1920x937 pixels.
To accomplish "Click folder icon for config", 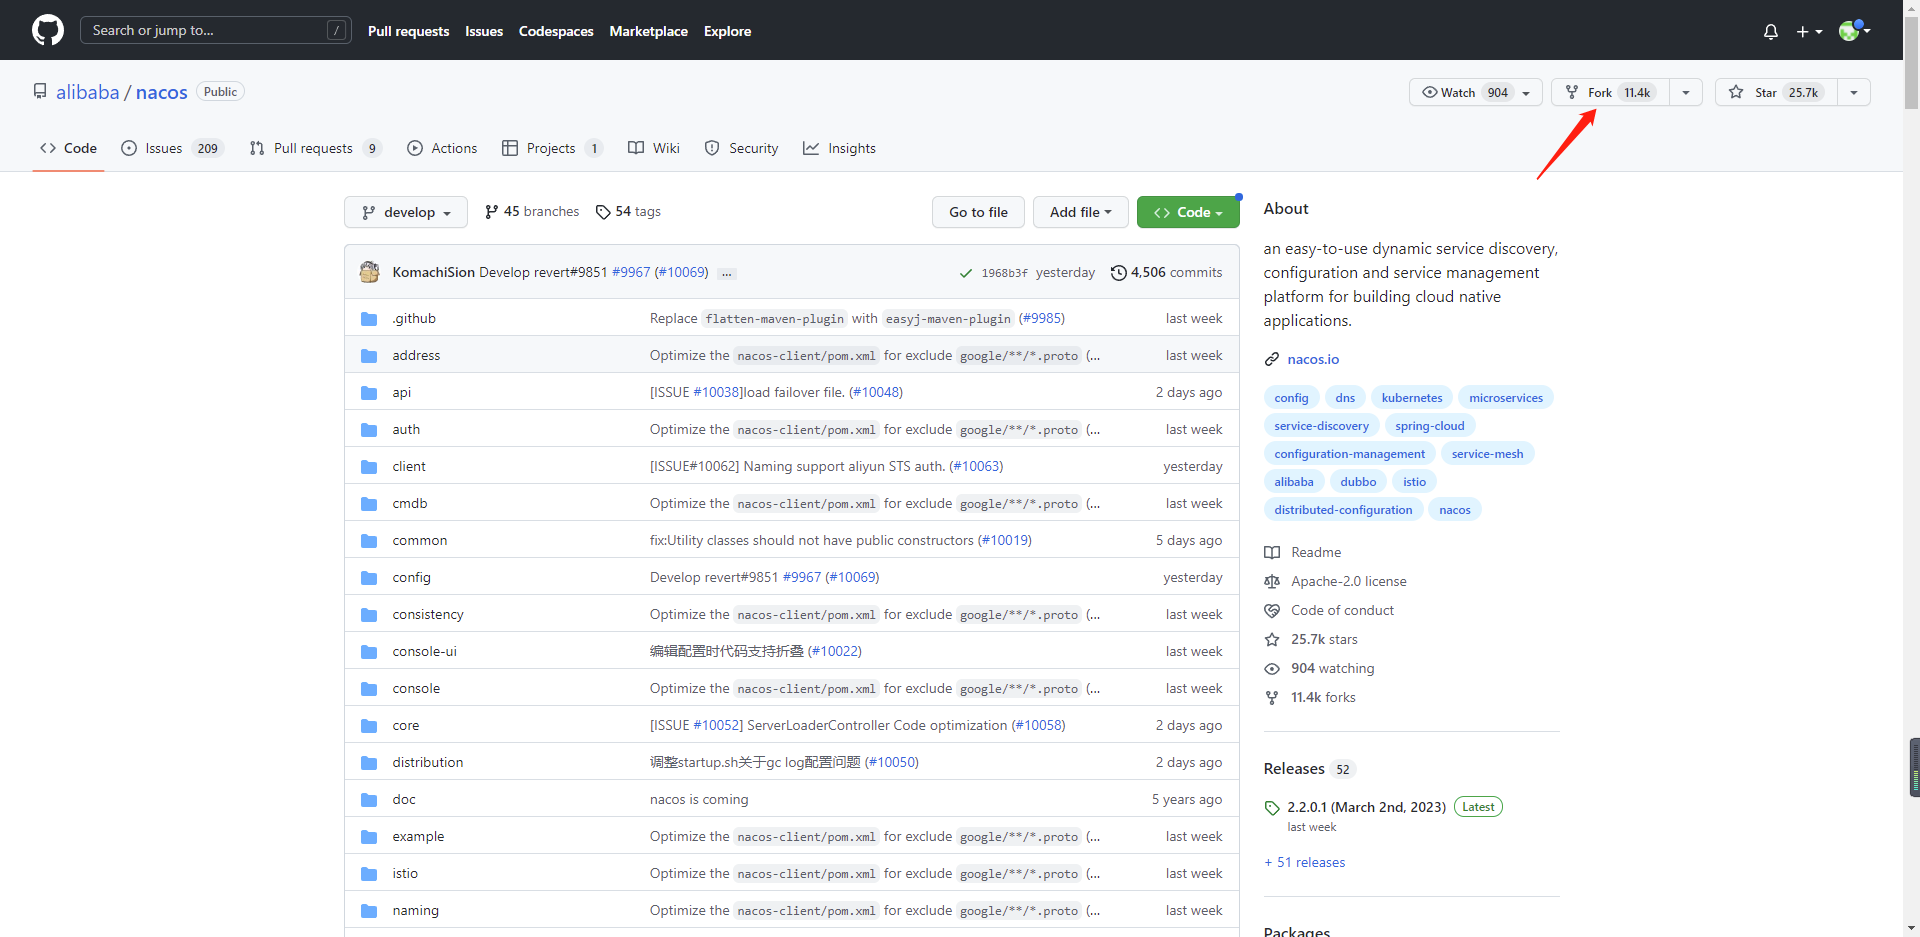I will (x=369, y=577).
